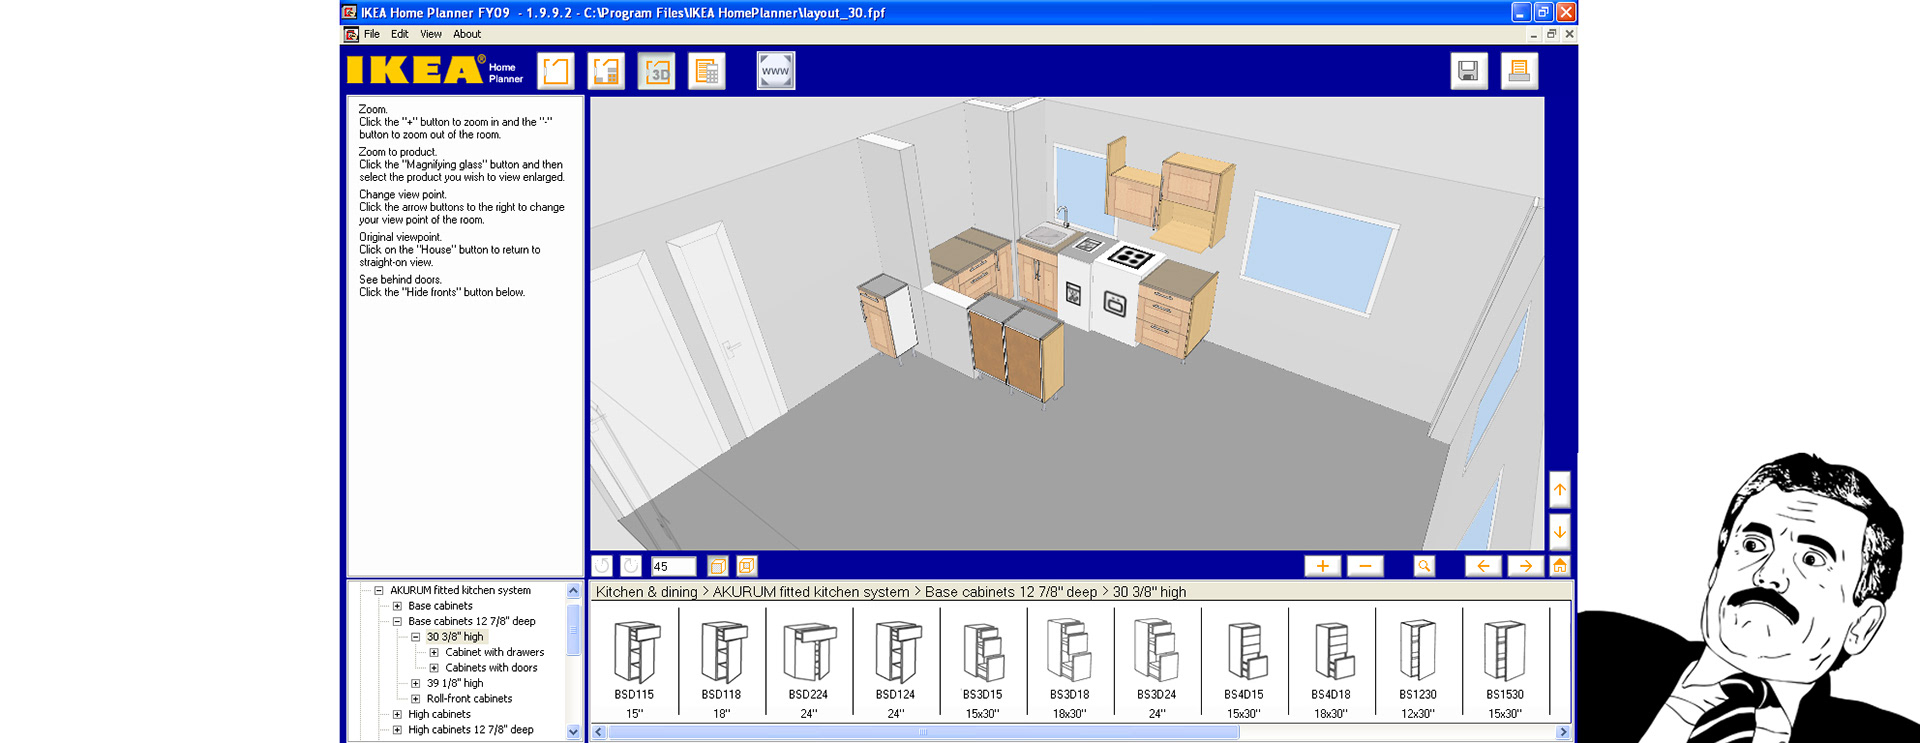Screen dimensions: 1920x743
Task: Select the Roll-front cabinets tree item
Action: tap(469, 699)
